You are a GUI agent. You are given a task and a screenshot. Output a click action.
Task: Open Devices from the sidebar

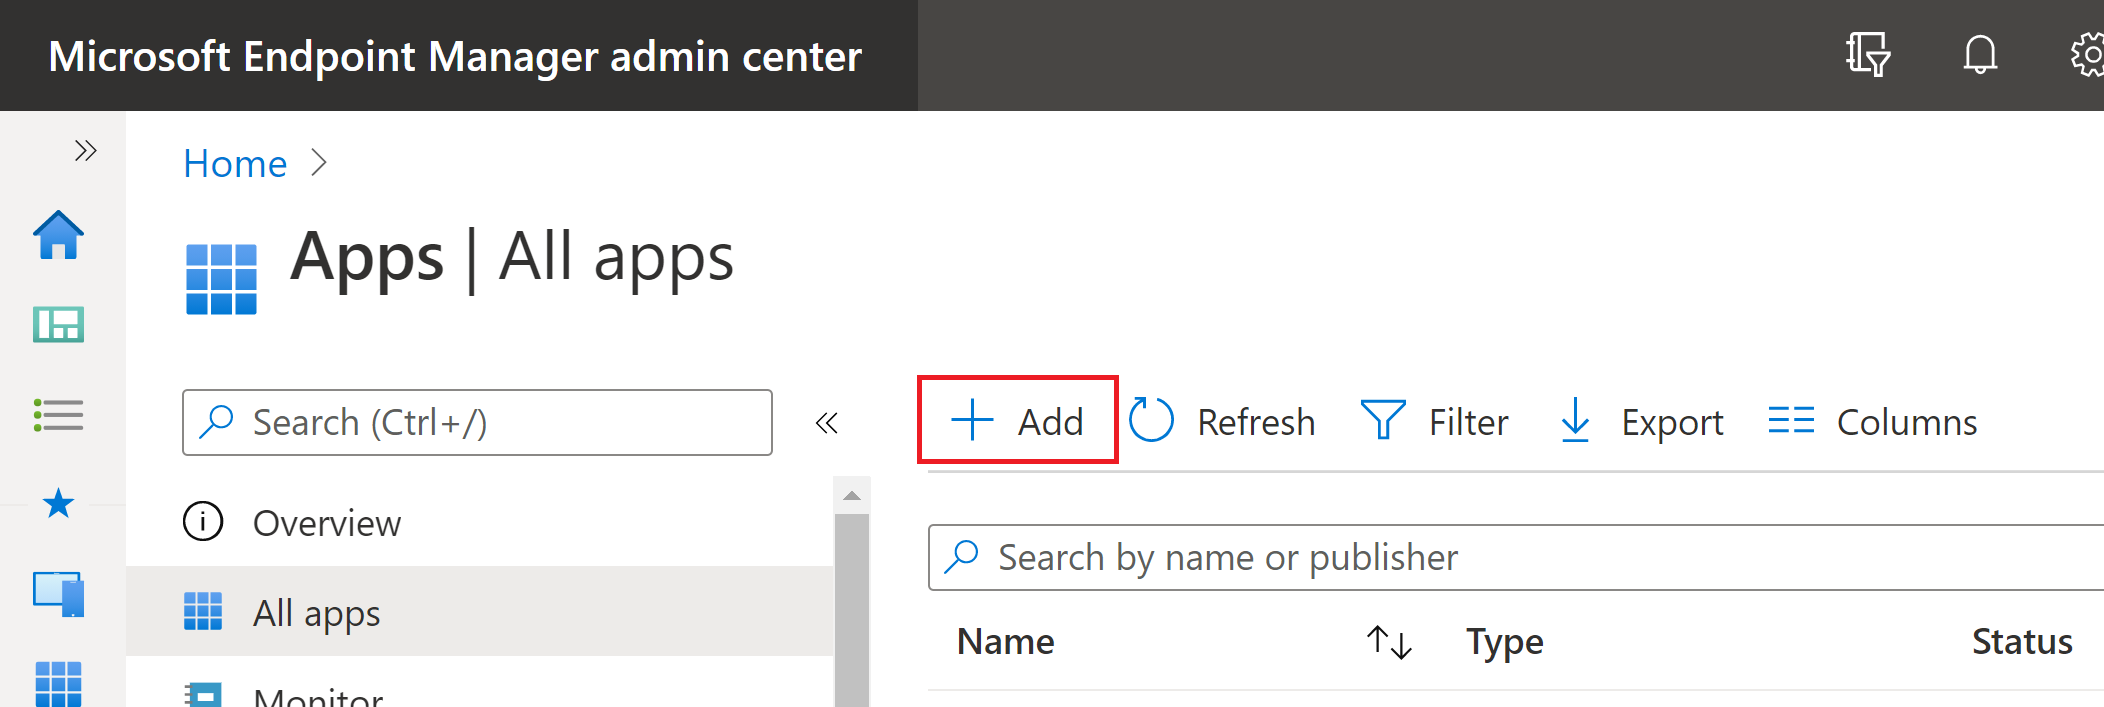point(60,594)
